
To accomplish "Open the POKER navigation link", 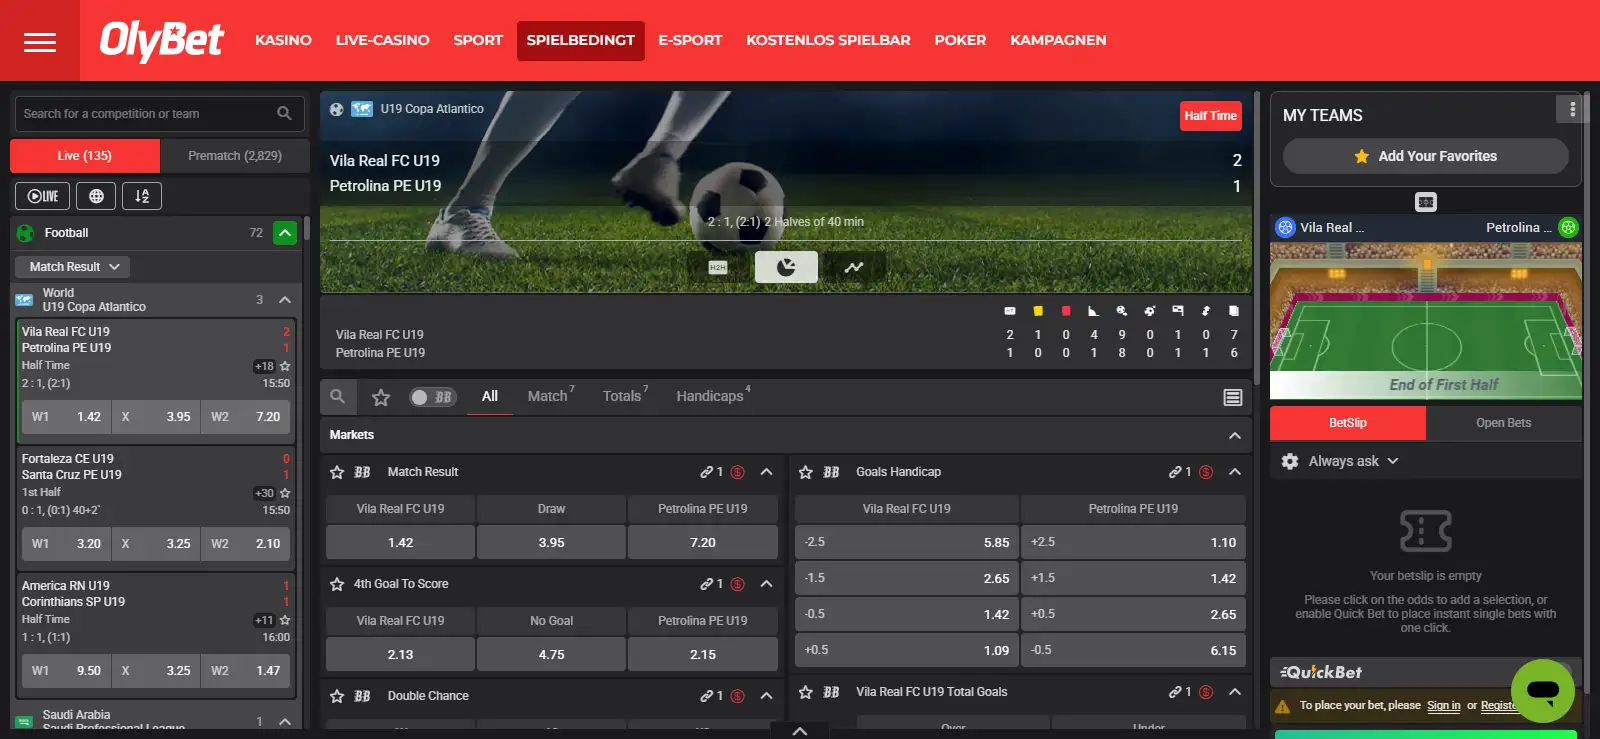I will (960, 40).
